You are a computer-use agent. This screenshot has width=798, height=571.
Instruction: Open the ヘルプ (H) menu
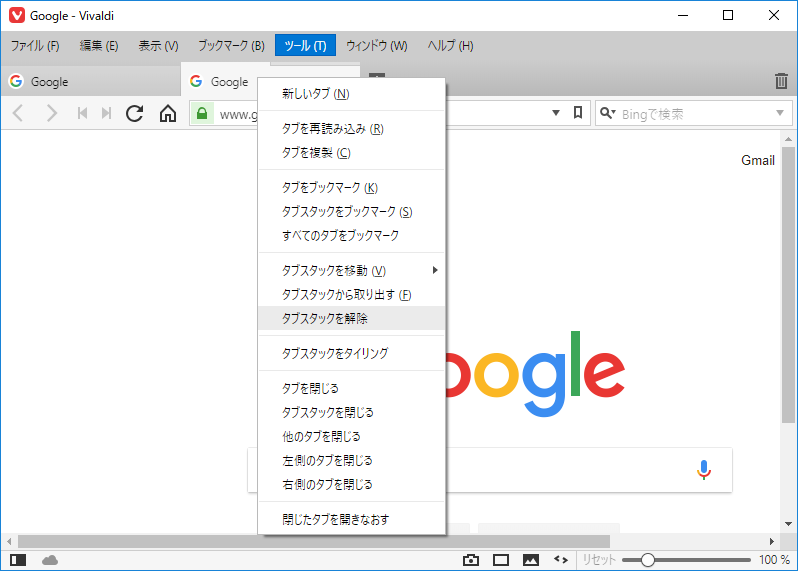tap(450, 46)
